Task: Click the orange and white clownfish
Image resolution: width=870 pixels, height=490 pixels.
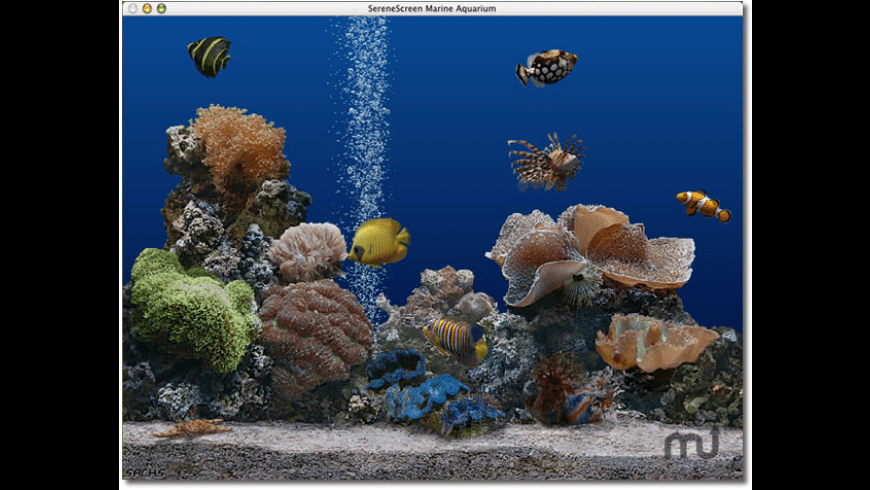Action: 704,206
